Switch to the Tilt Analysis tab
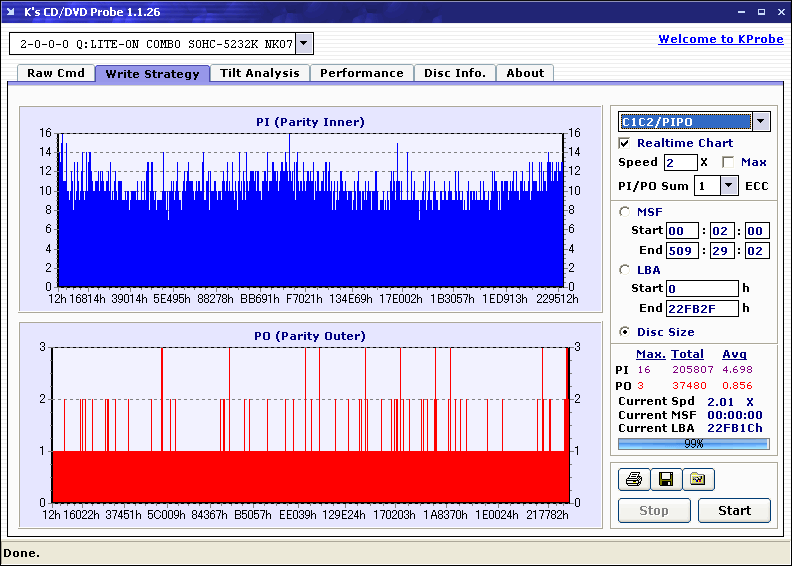This screenshot has width=792, height=566. coord(260,73)
